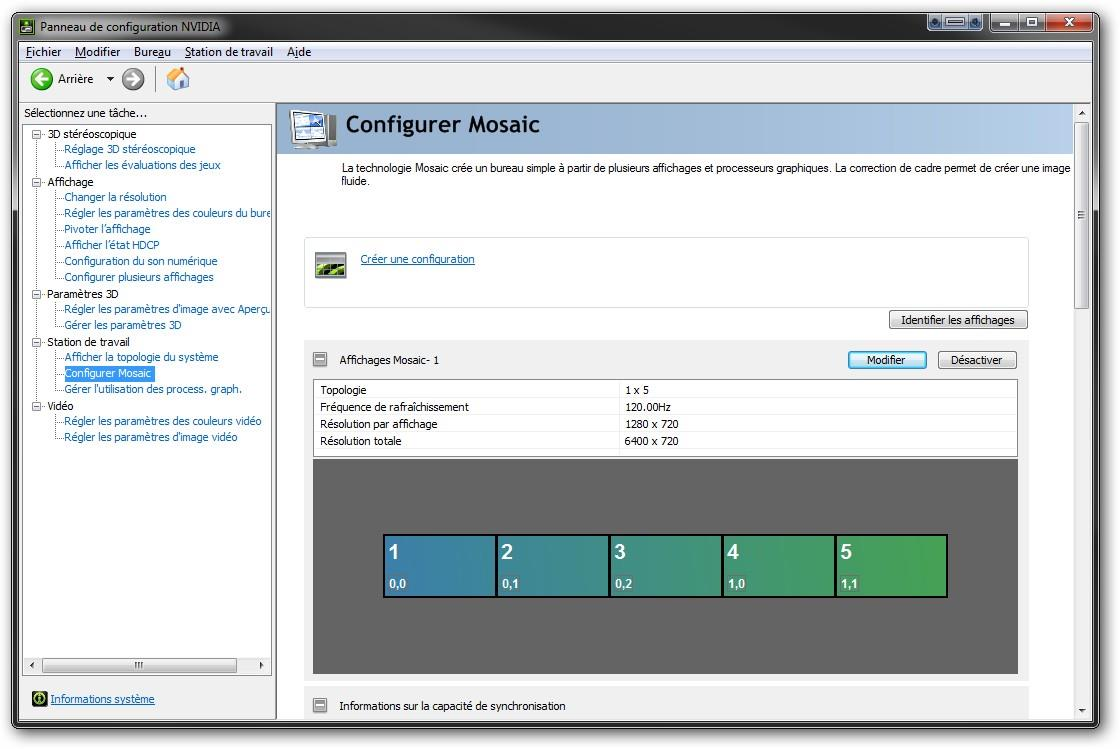Open the Créer une configuration link
The height and width of the screenshot is (749, 1120).
click(417, 259)
